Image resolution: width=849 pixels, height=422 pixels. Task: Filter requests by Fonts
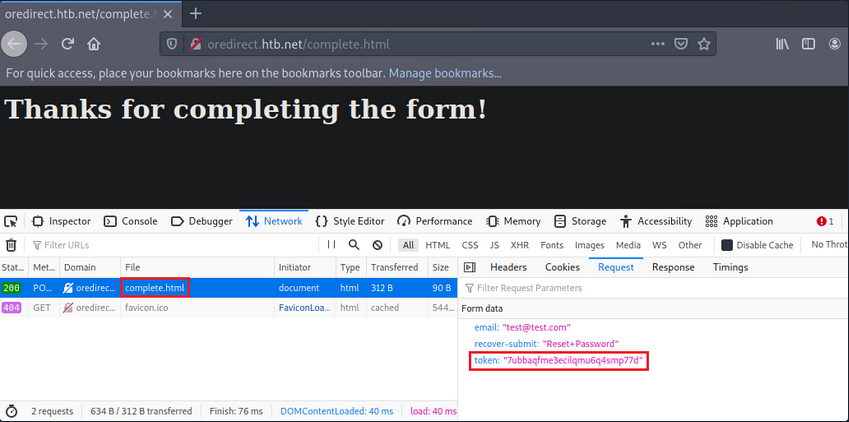[x=552, y=245]
